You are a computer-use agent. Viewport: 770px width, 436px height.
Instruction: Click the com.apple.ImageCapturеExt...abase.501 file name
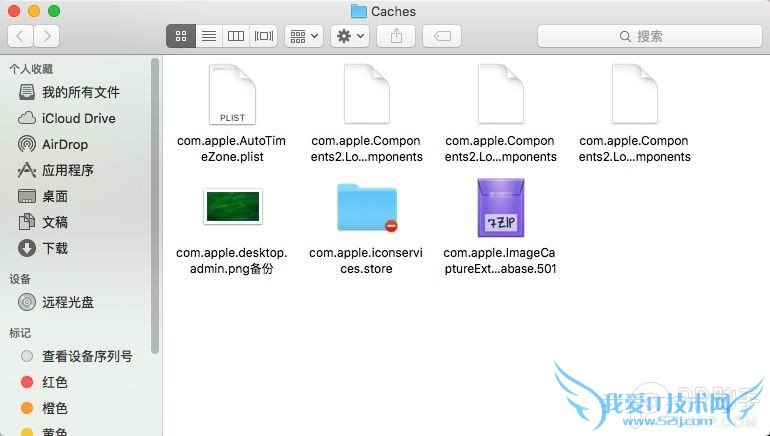pos(500,261)
